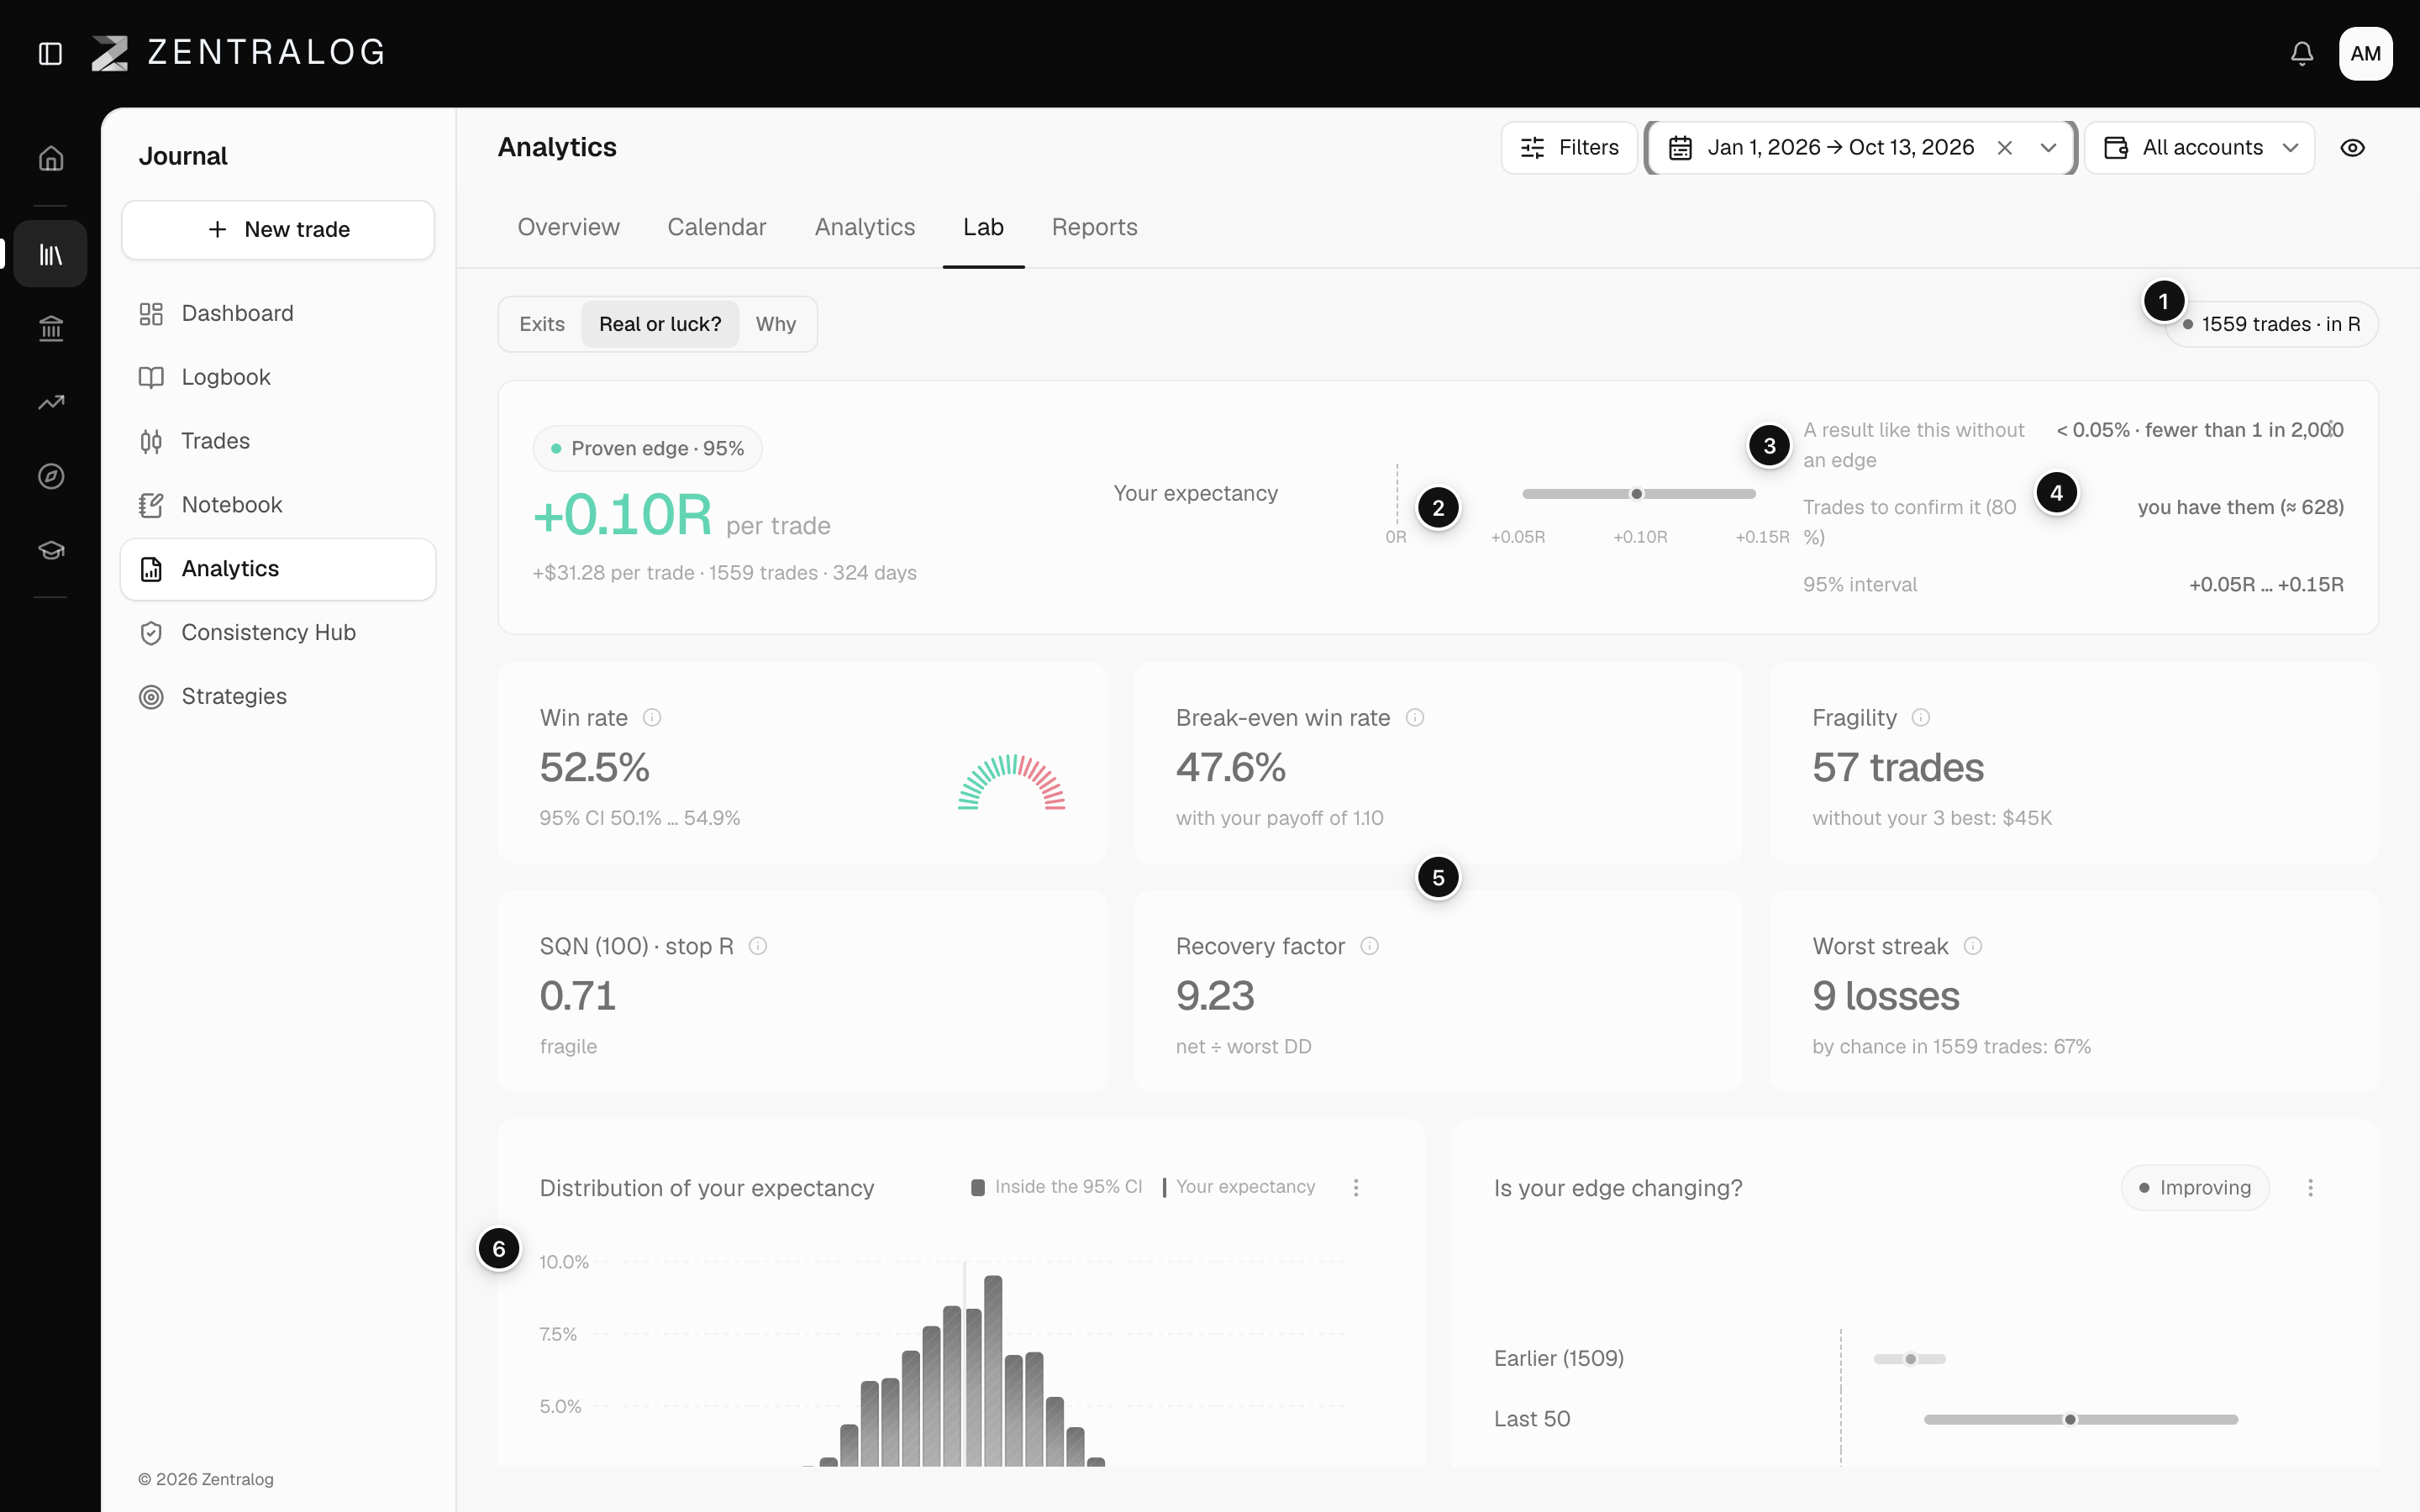
Task: Click the Recovery factor info icon
Action: (x=1370, y=946)
